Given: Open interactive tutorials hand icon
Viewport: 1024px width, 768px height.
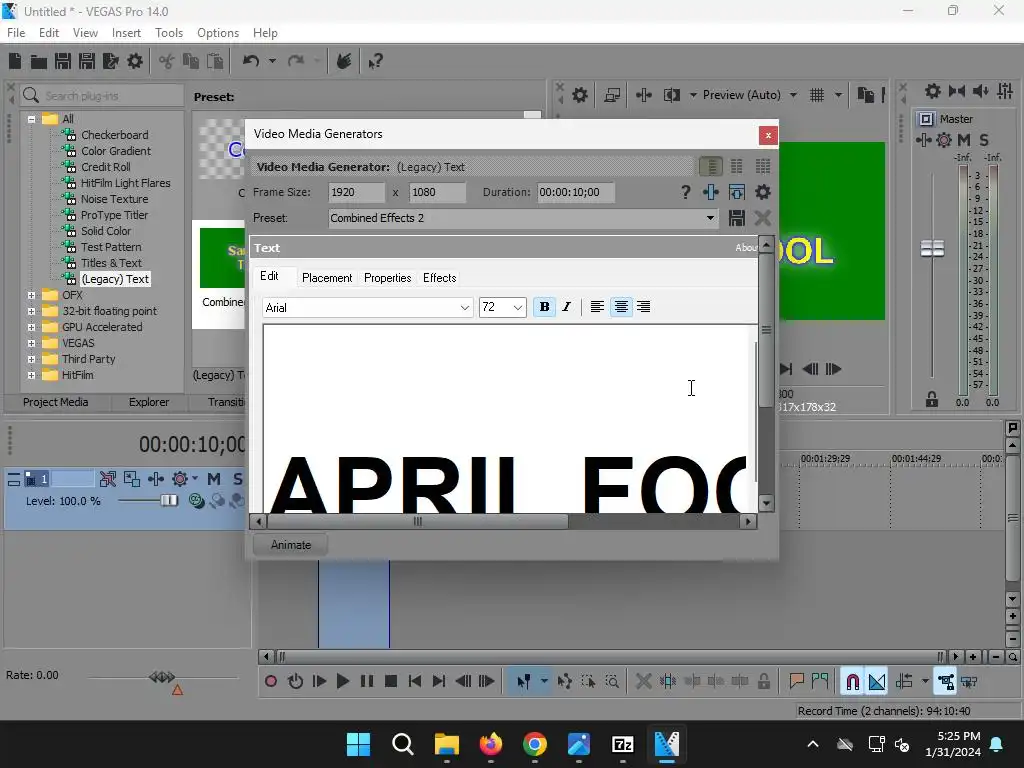Looking at the screenshot, I should 344,61.
